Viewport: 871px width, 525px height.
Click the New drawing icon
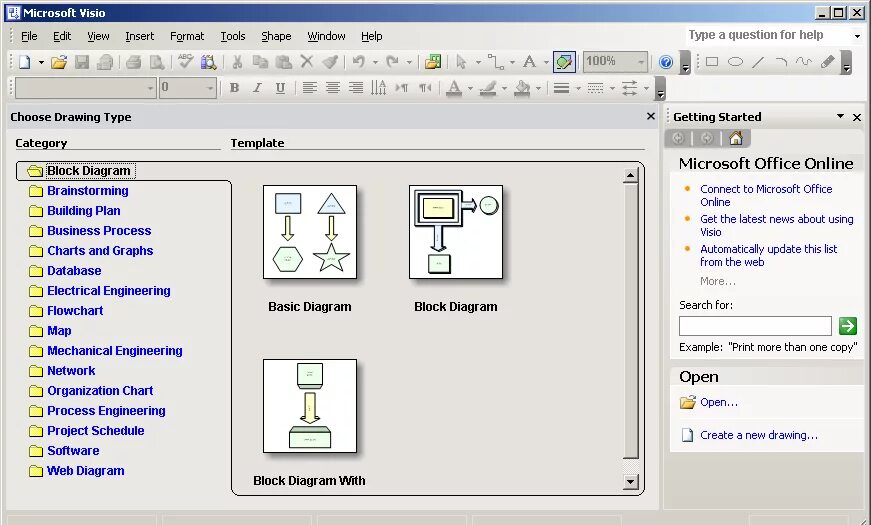[x=24, y=62]
